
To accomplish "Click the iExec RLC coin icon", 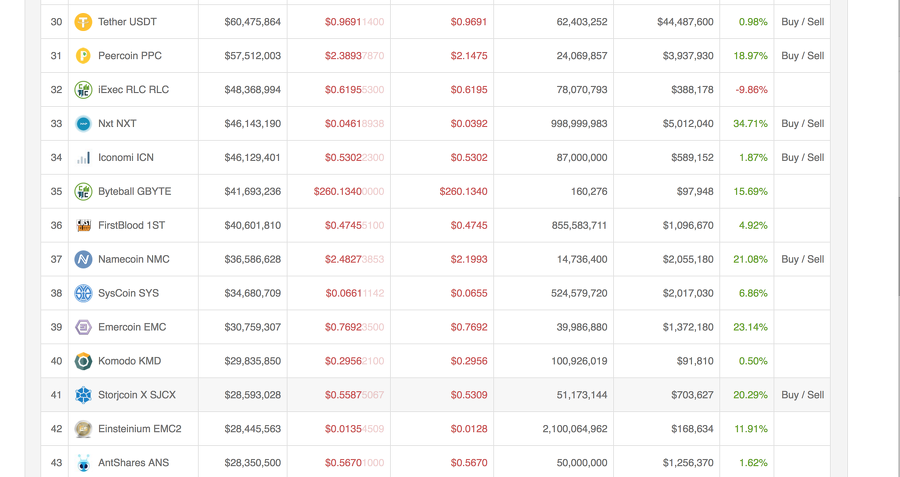I will tap(84, 90).
